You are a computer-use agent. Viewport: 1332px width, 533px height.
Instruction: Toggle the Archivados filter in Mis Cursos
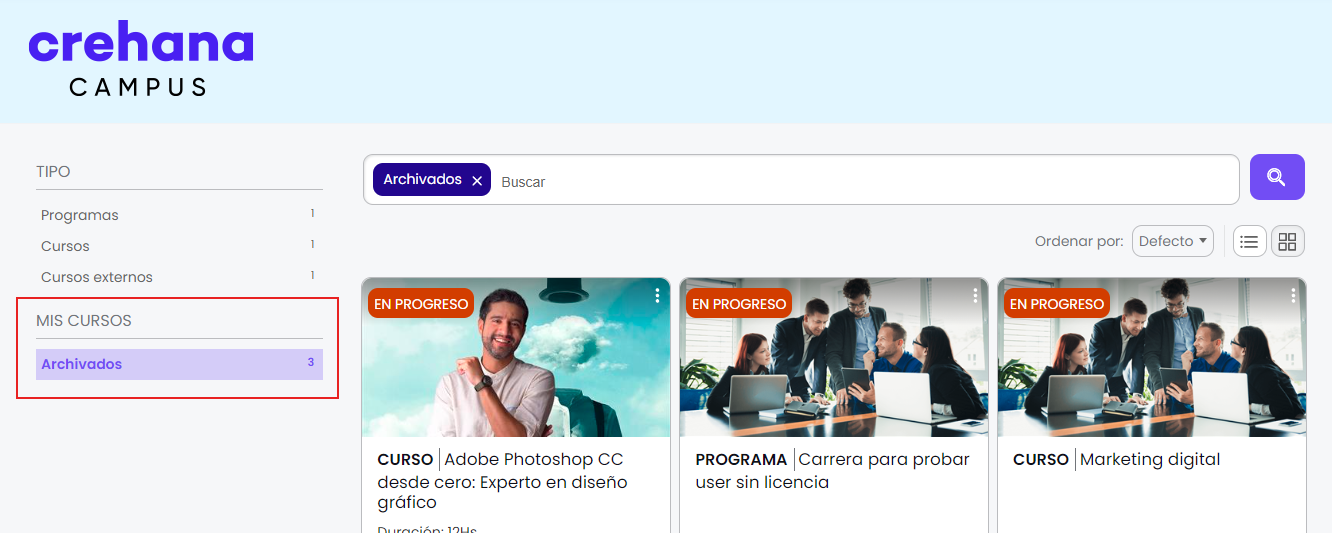coord(179,364)
